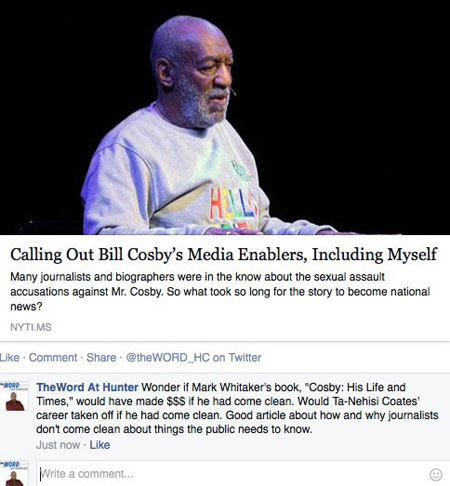This screenshot has width=450, height=486.
Task: Click the NYTI.MS source domain link
Action: (31, 327)
